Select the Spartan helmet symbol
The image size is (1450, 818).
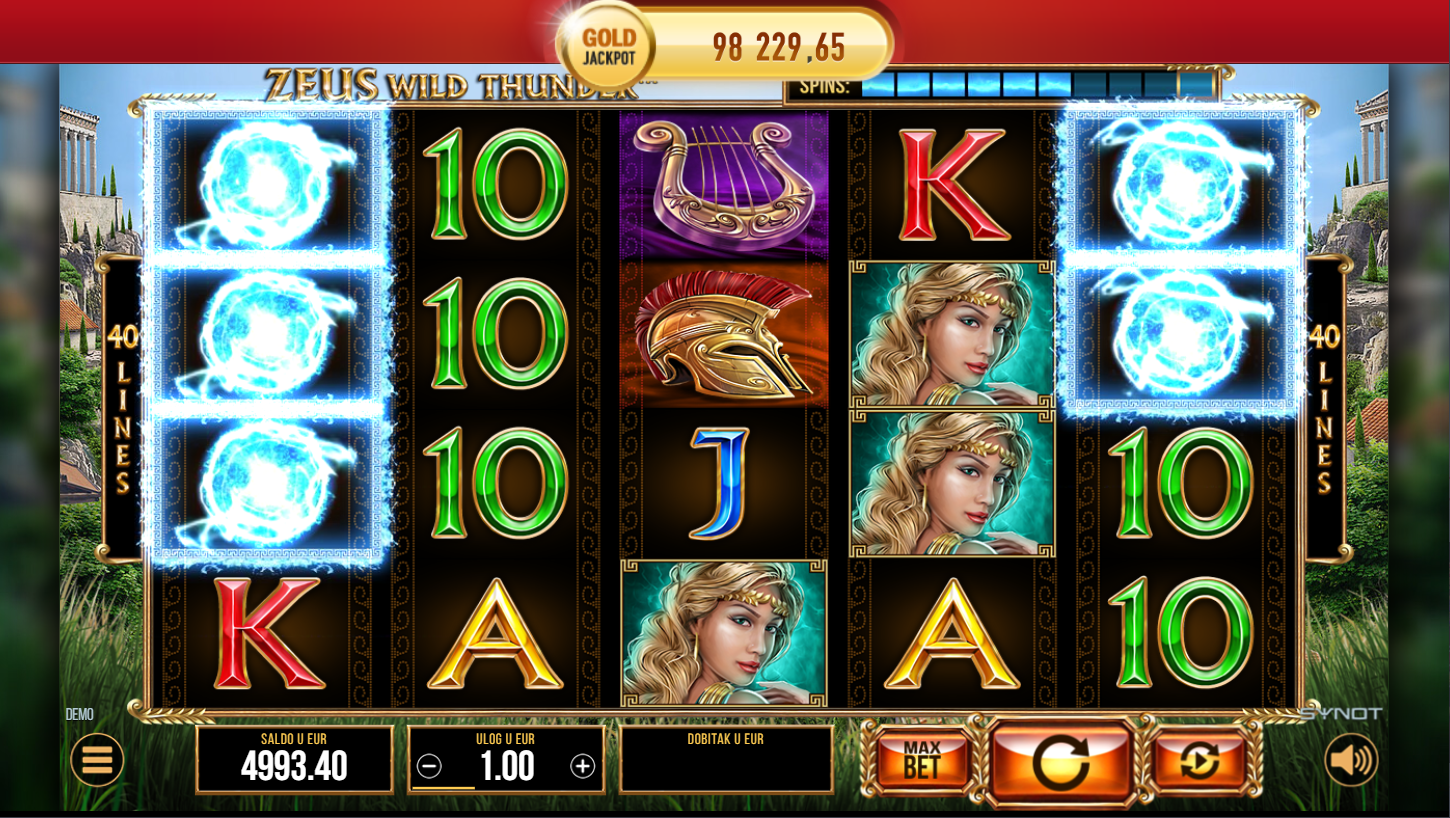tap(724, 335)
